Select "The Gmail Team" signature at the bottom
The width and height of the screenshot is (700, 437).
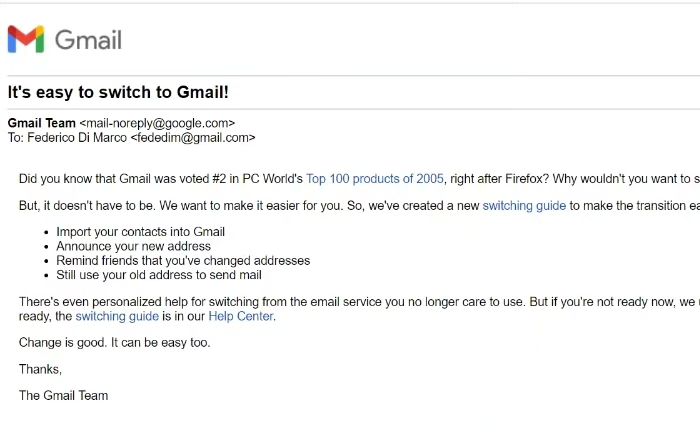63,396
